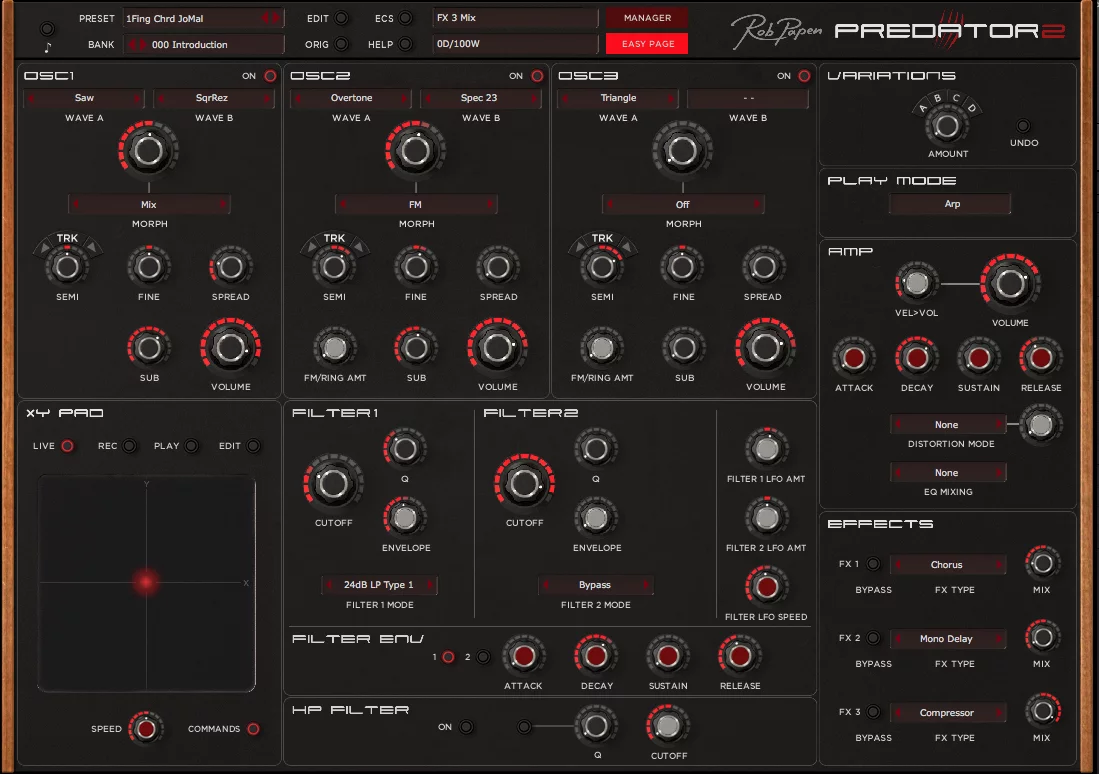
Task: Click the red dot in XY pad
Action: [146, 581]
